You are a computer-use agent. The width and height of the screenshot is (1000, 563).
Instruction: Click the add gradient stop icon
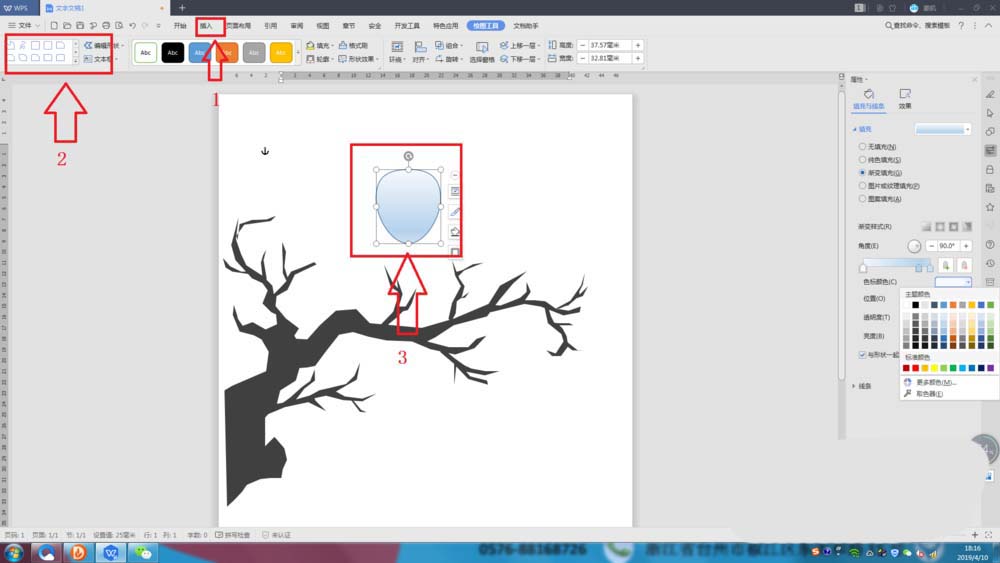click(x=946, y=265)
